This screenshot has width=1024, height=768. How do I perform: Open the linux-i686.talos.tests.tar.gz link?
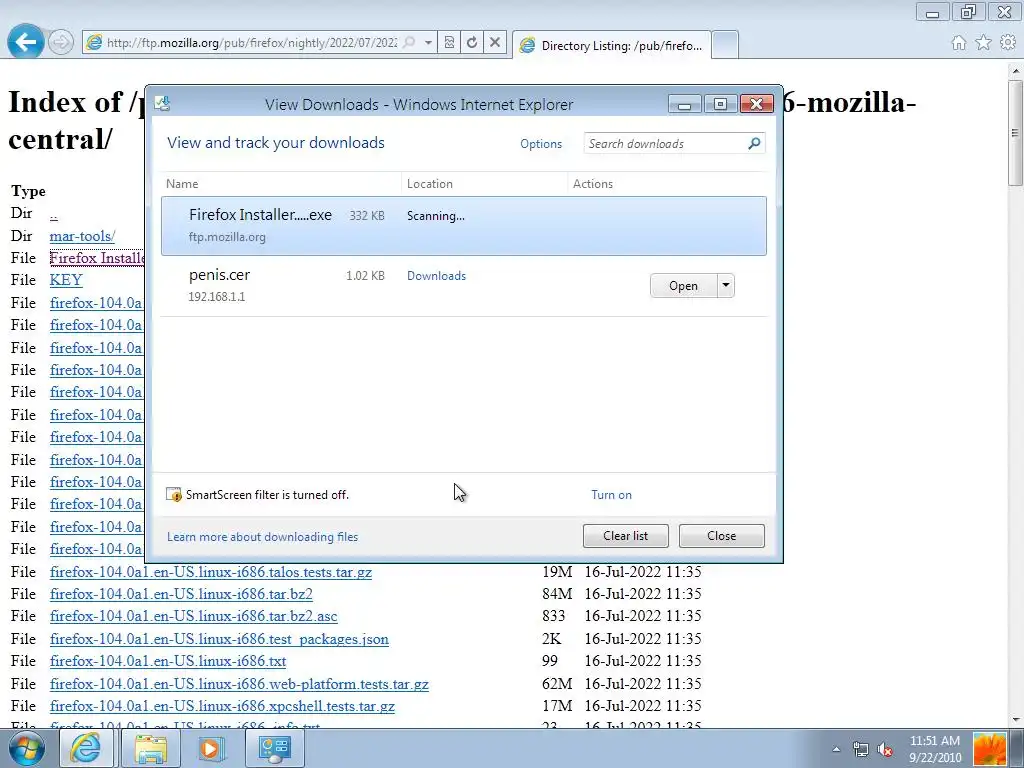211,572
